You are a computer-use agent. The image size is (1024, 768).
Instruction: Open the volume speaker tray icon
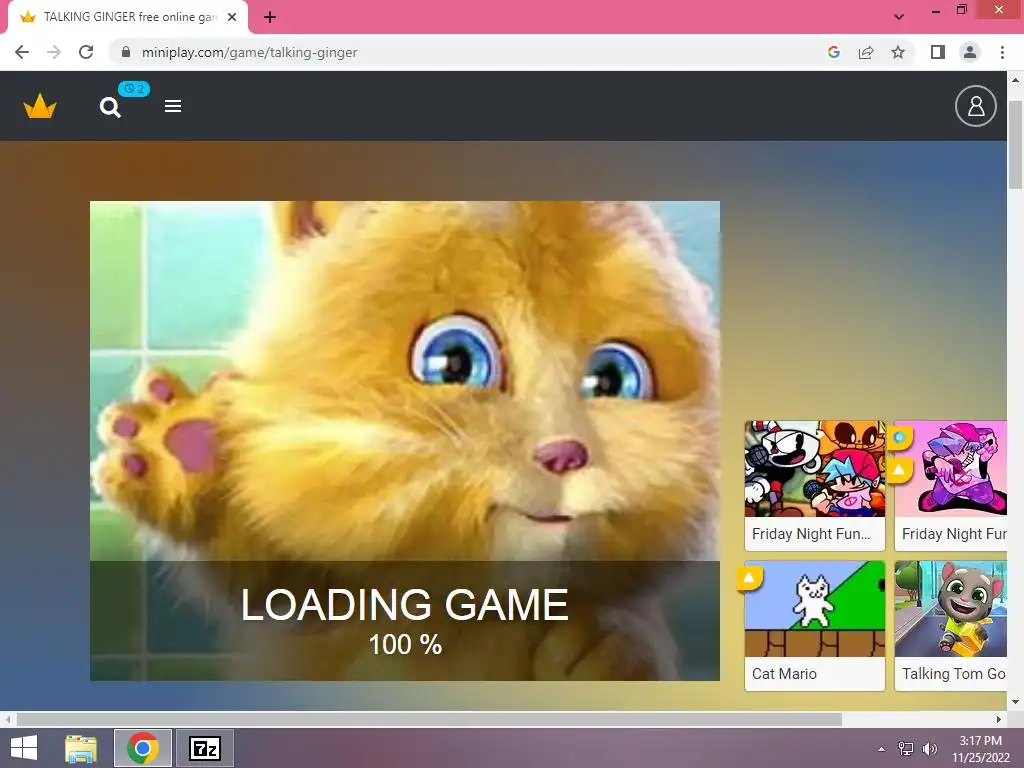tap(929, 749)
